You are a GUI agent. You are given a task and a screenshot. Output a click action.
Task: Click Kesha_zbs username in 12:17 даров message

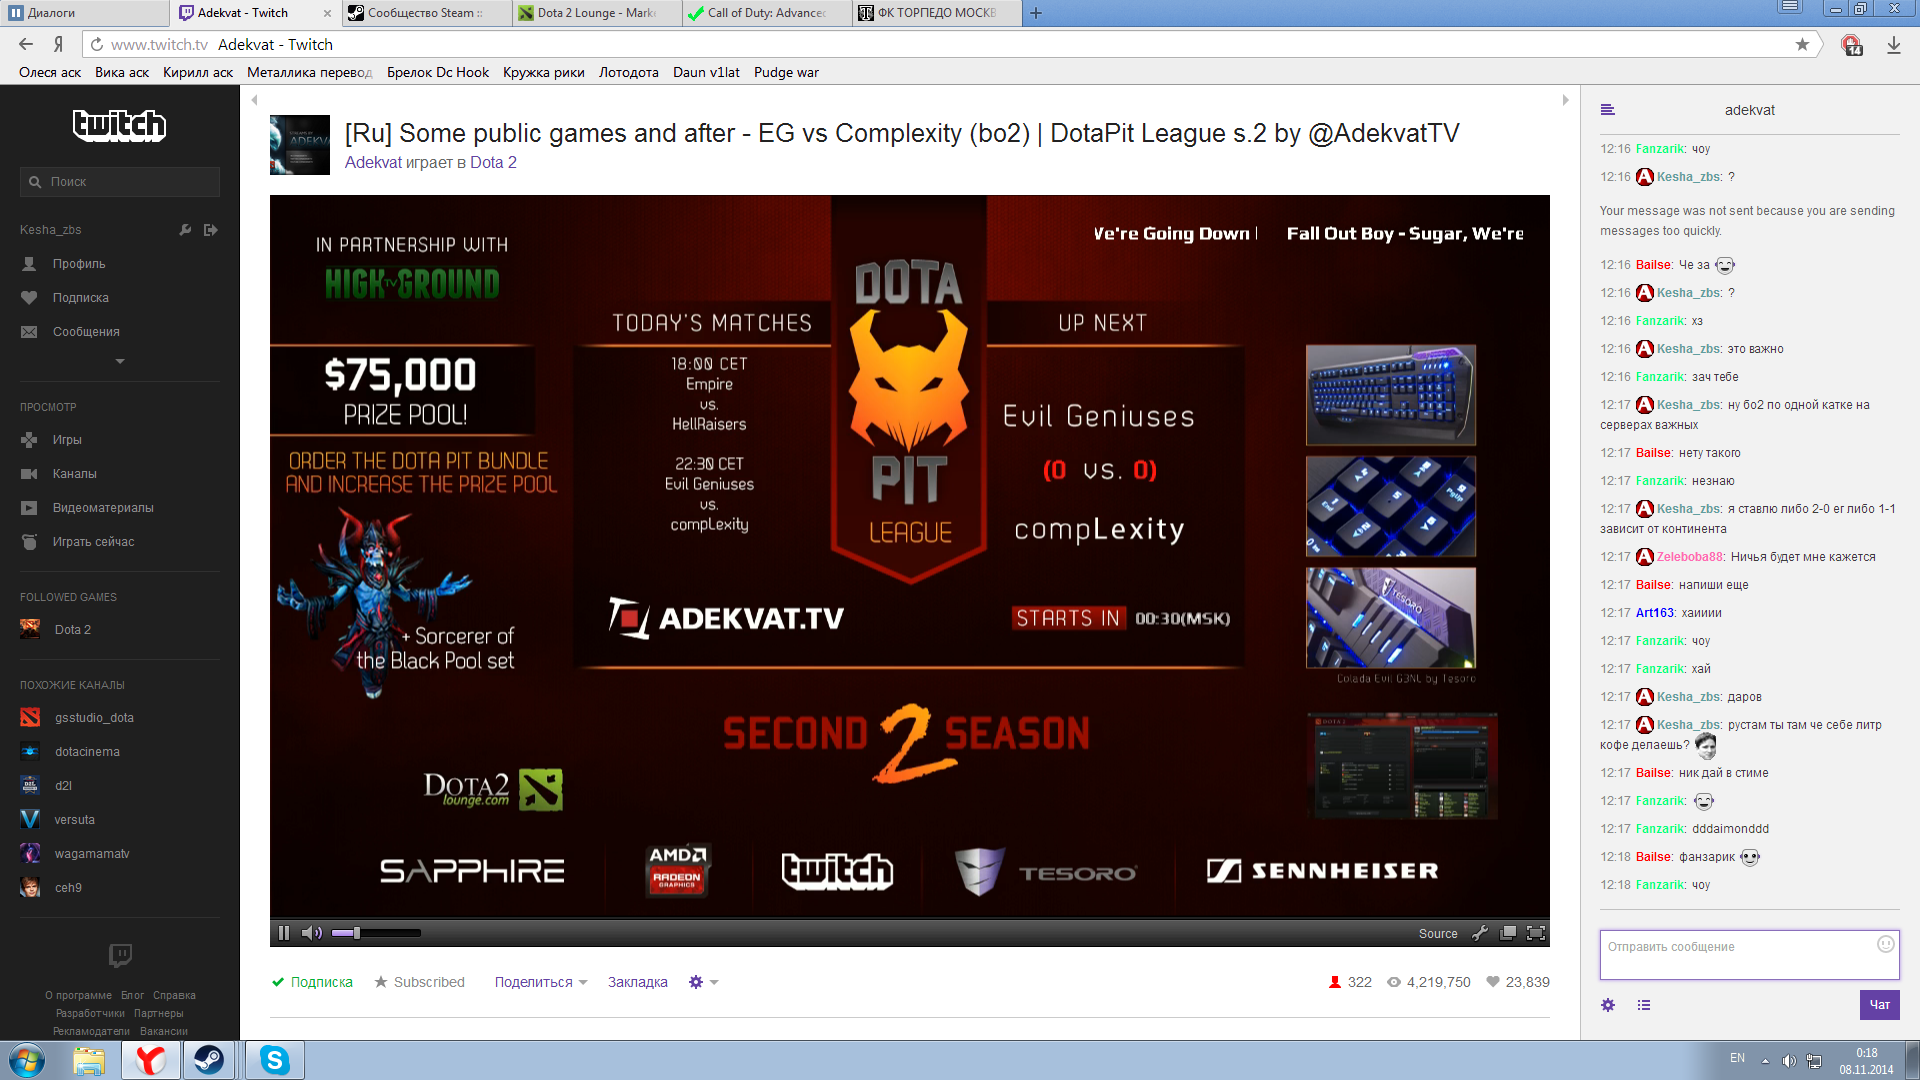pyautogui.click(x=1689, y=697)
